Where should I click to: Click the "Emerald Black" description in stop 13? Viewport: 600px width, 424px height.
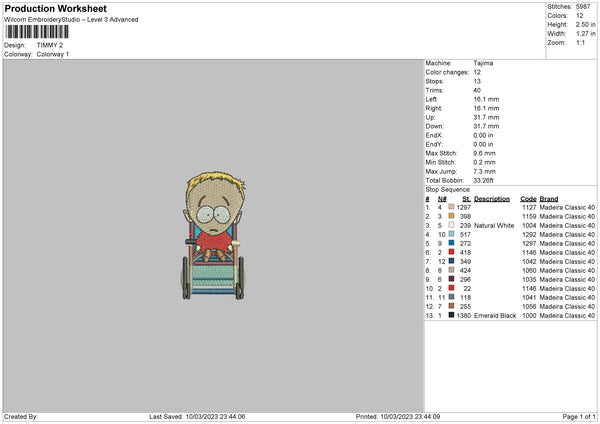[x=495, y=315]
